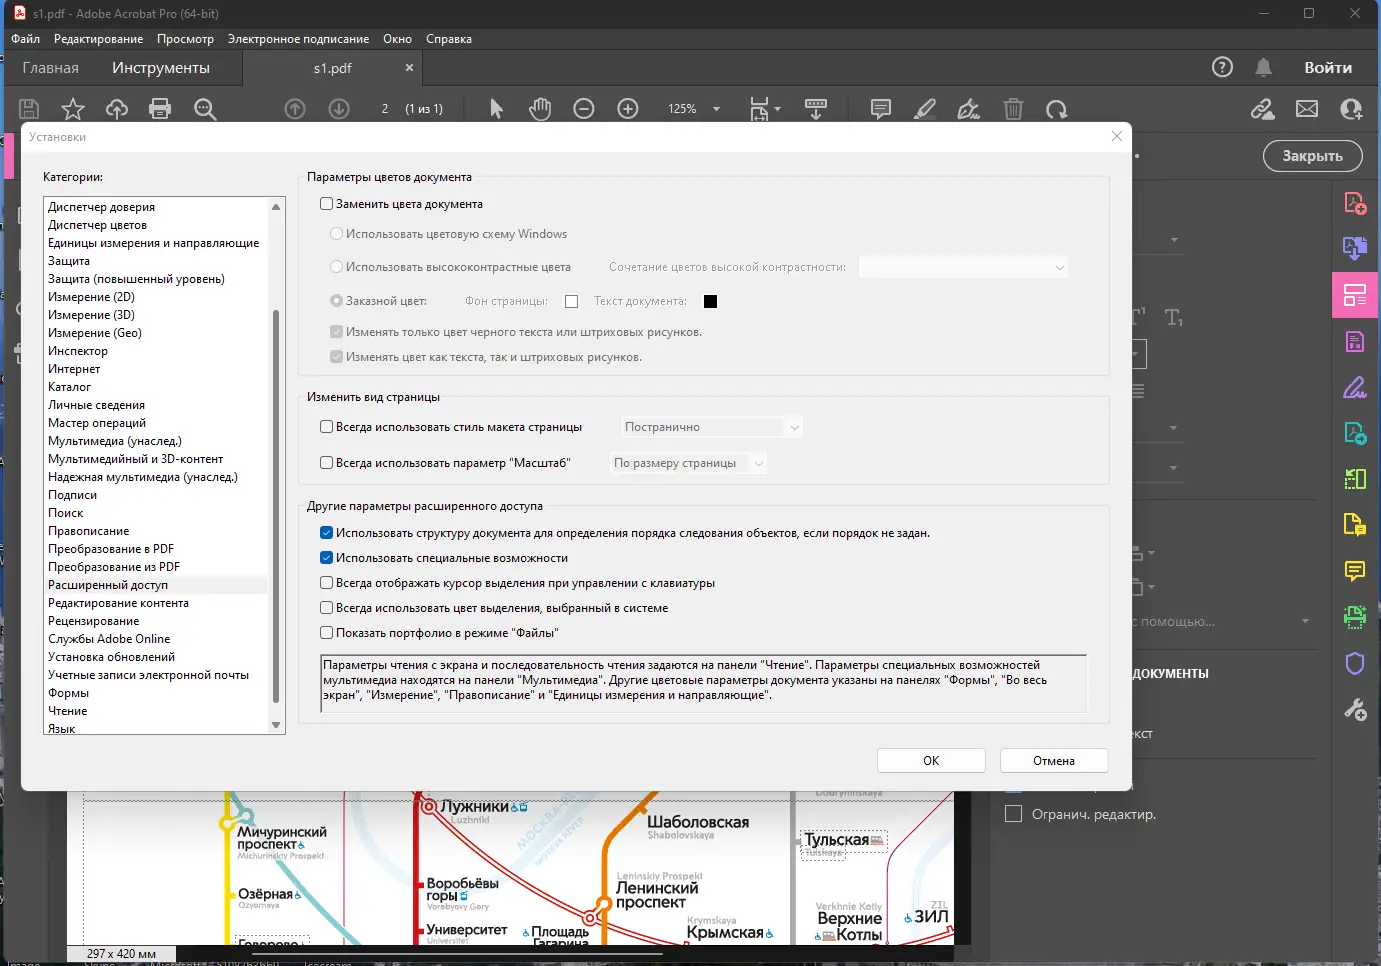Select the Hand pan tool

540,109
